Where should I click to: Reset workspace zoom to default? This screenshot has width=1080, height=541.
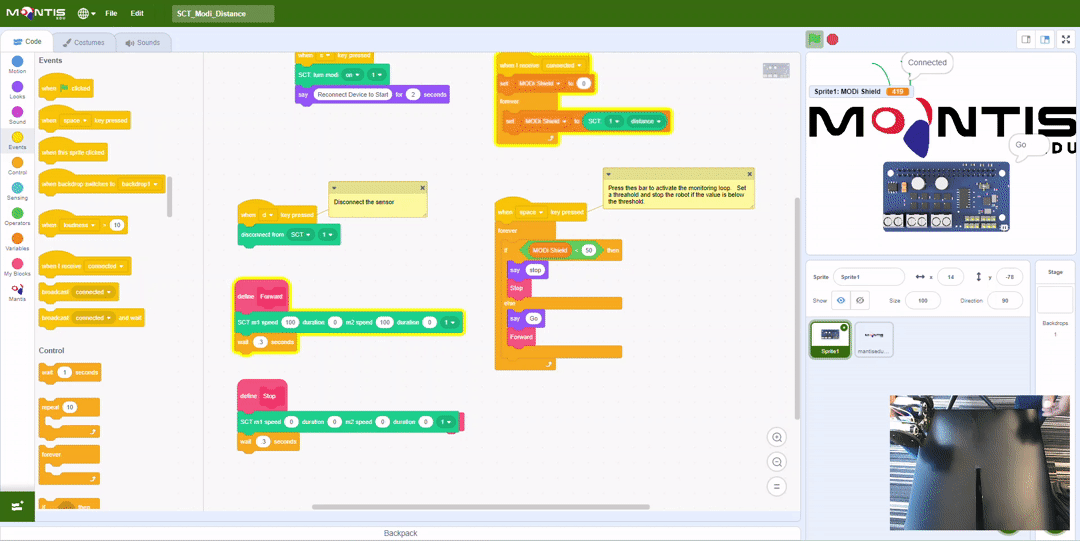pos(777,487)
